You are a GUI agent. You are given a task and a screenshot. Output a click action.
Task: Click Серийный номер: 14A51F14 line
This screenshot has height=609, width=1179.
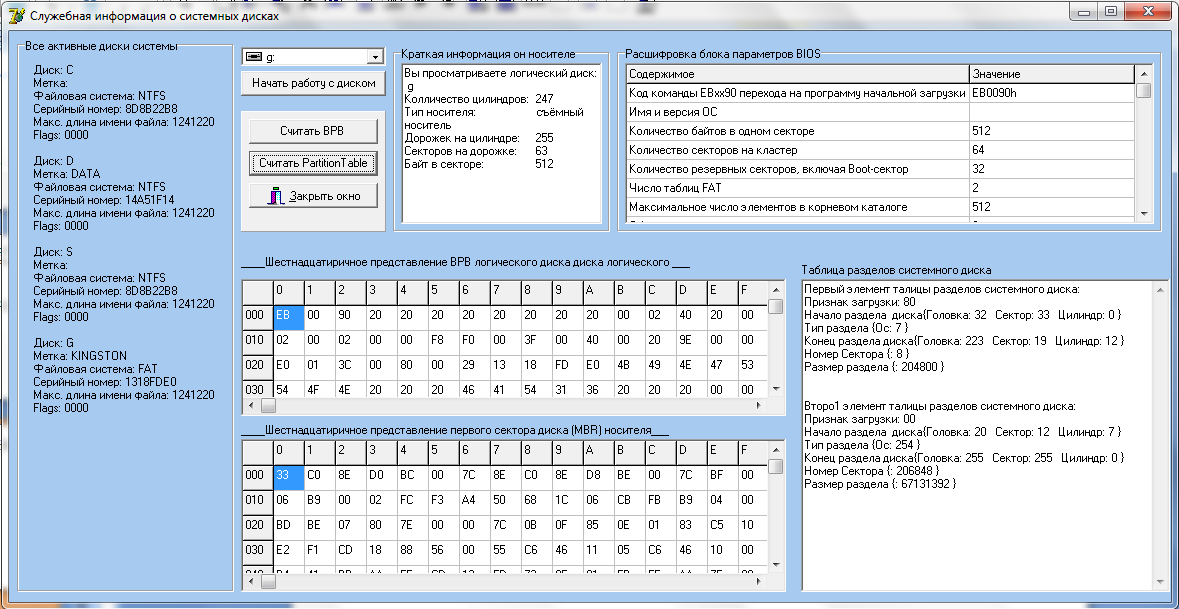tap(105, 199)
